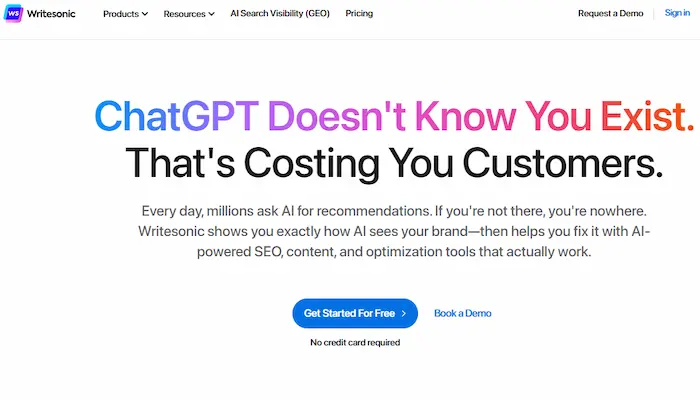Viewport: 700px width, 400px height.
Task: Go to AI Search Visibility (GEO)
Action: 280,13
